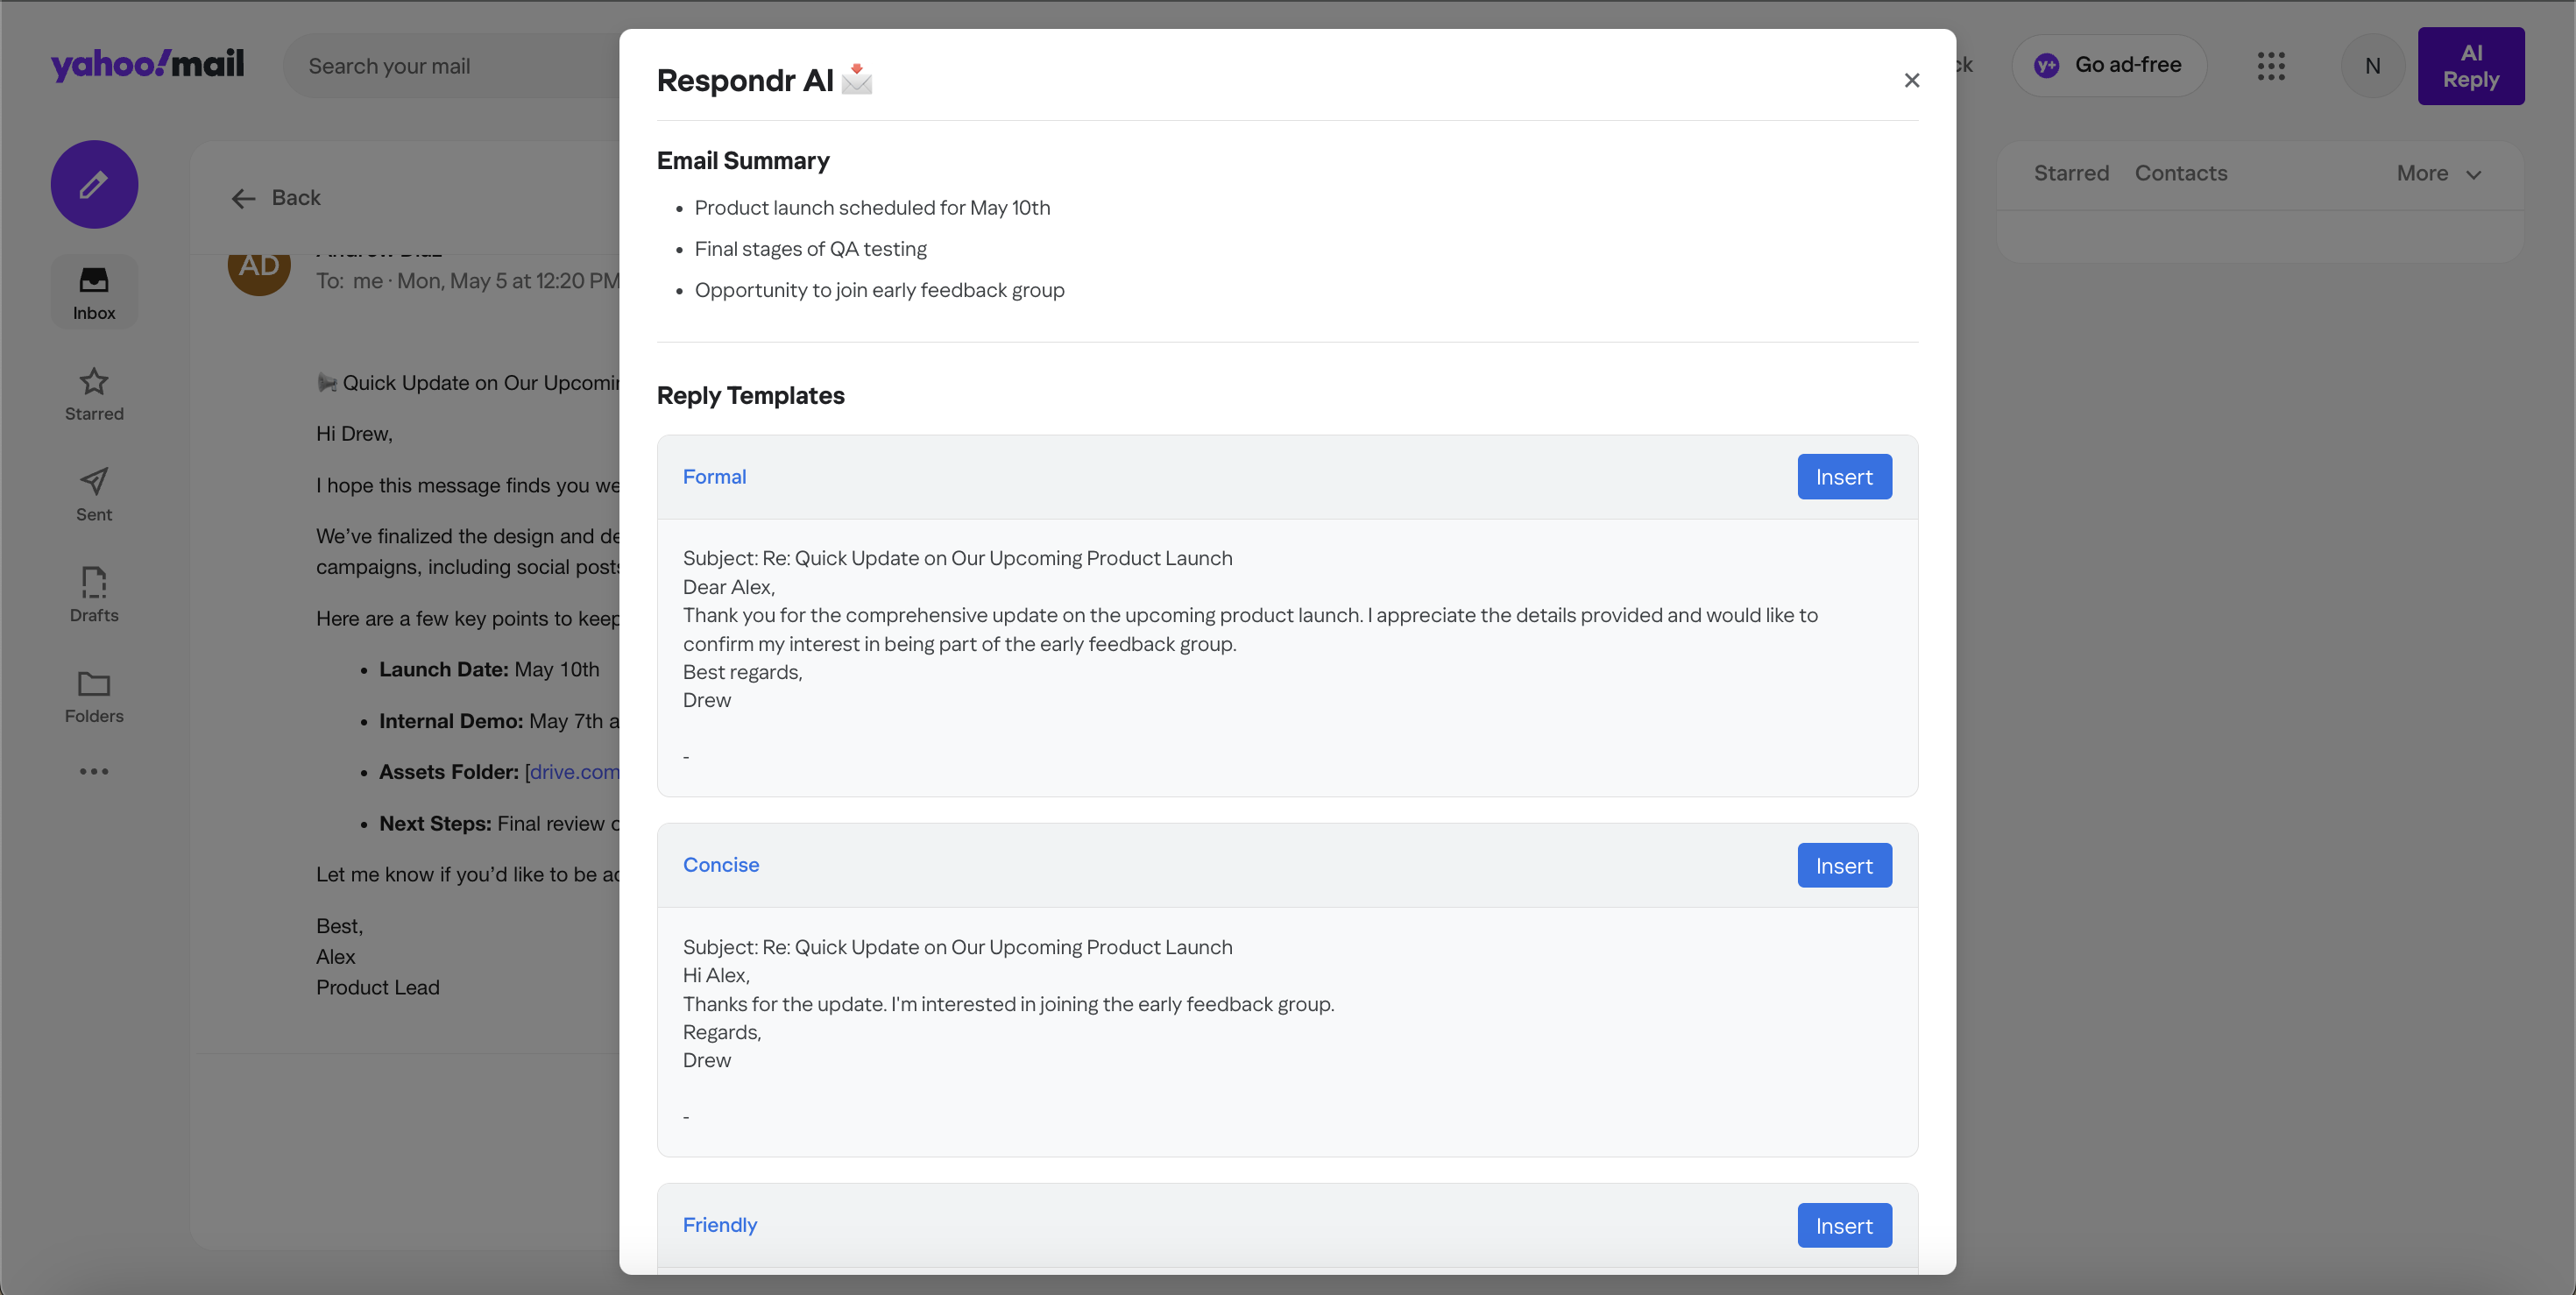Viewport: 2576px width, 1295px height.
Task: Open the Drafts icon
Action: tap(94, 582)
